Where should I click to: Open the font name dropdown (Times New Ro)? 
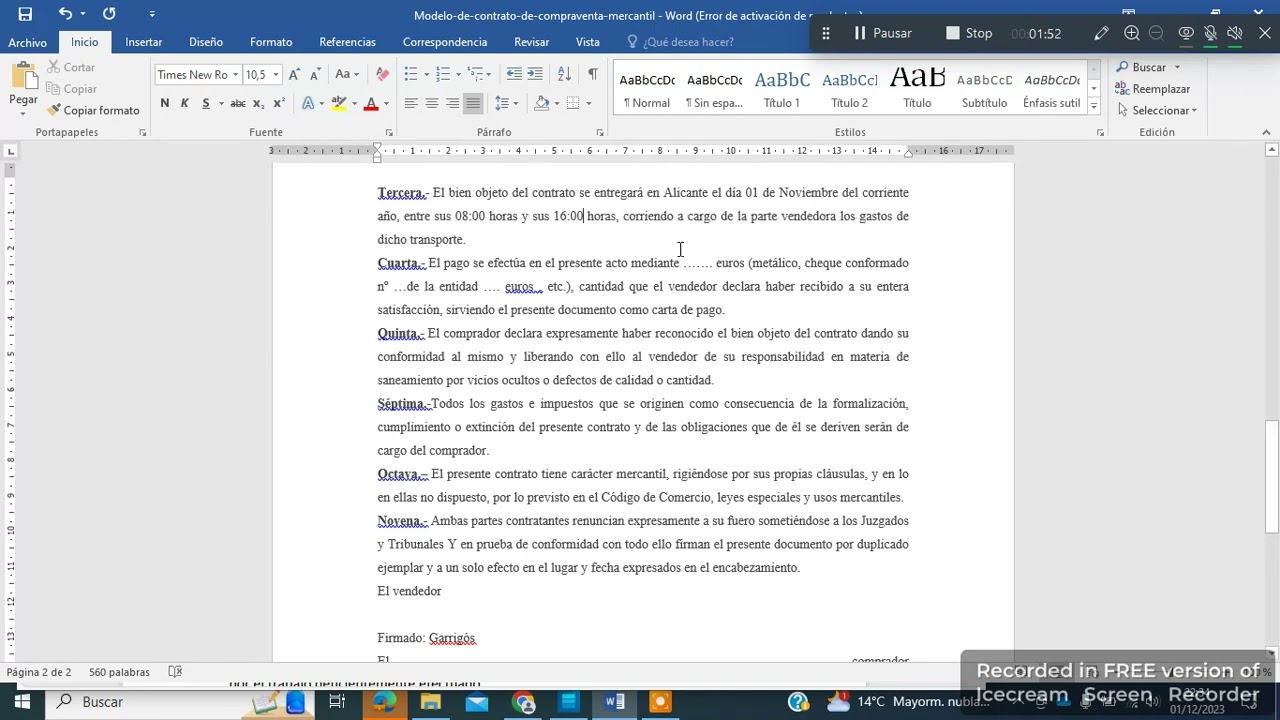(x=236, y=75)
